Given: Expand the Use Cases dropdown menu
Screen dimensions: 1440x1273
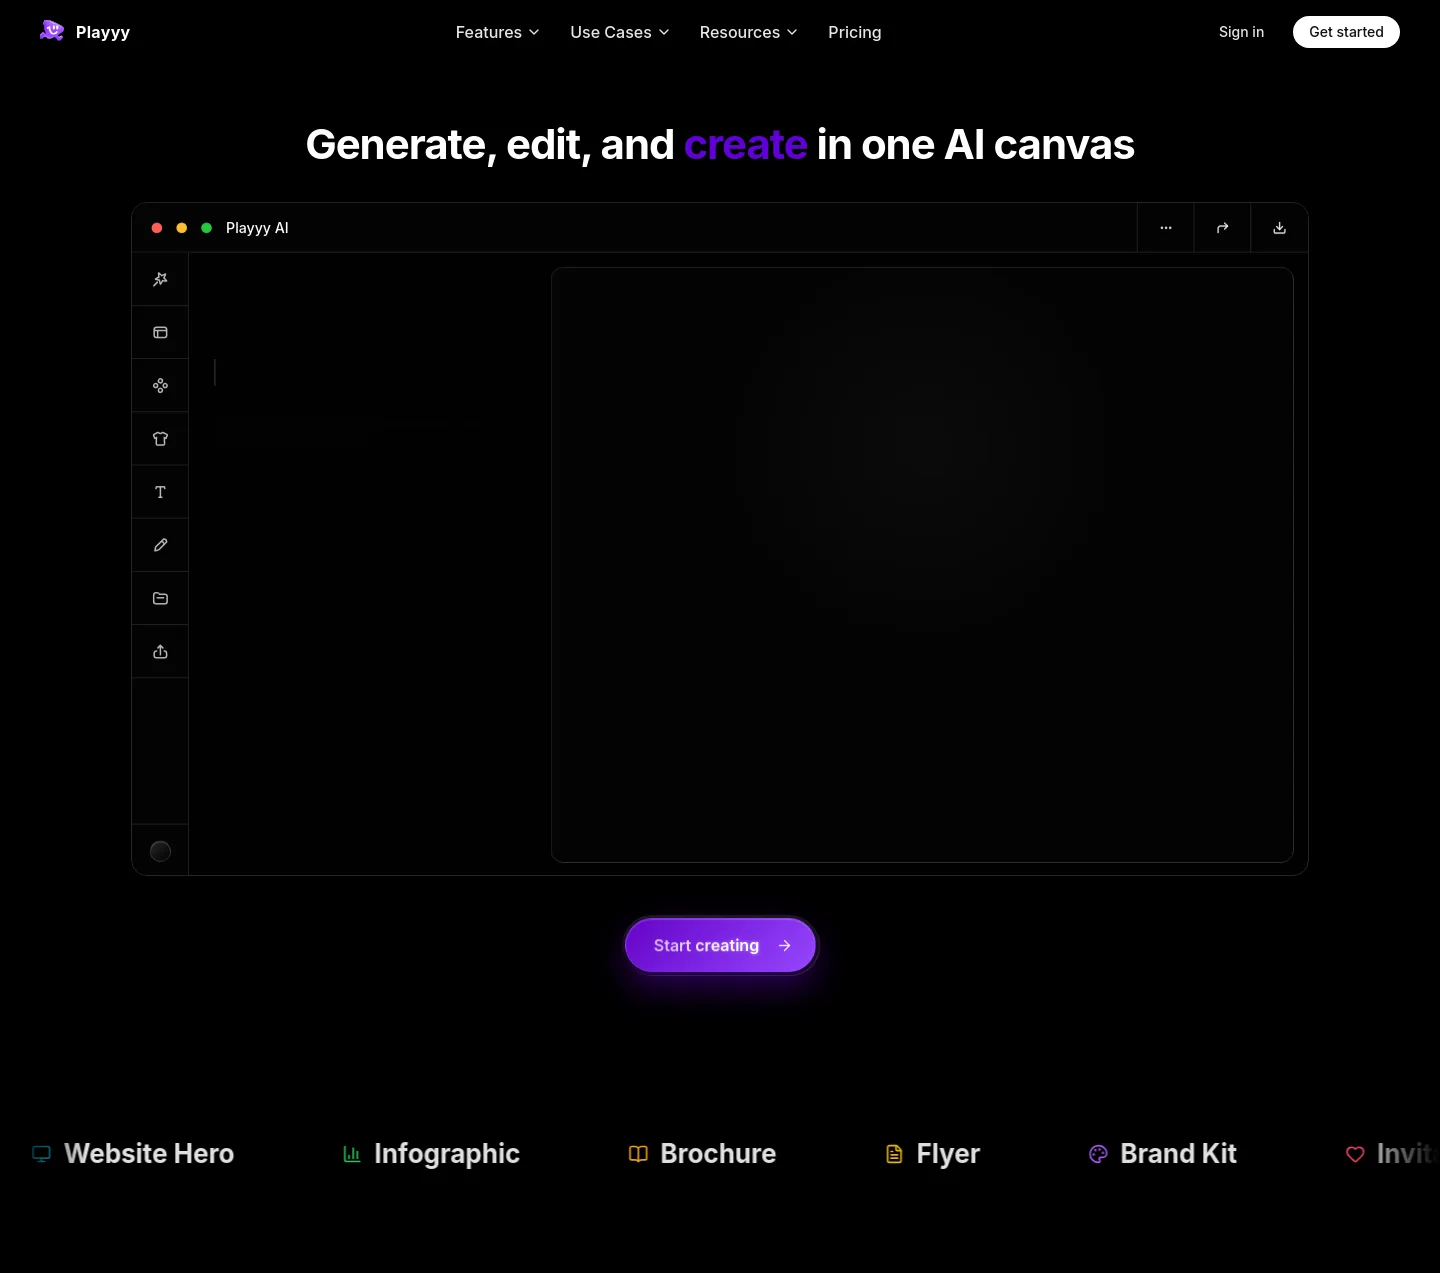Looking at the screenshot, I should (619, 32).
